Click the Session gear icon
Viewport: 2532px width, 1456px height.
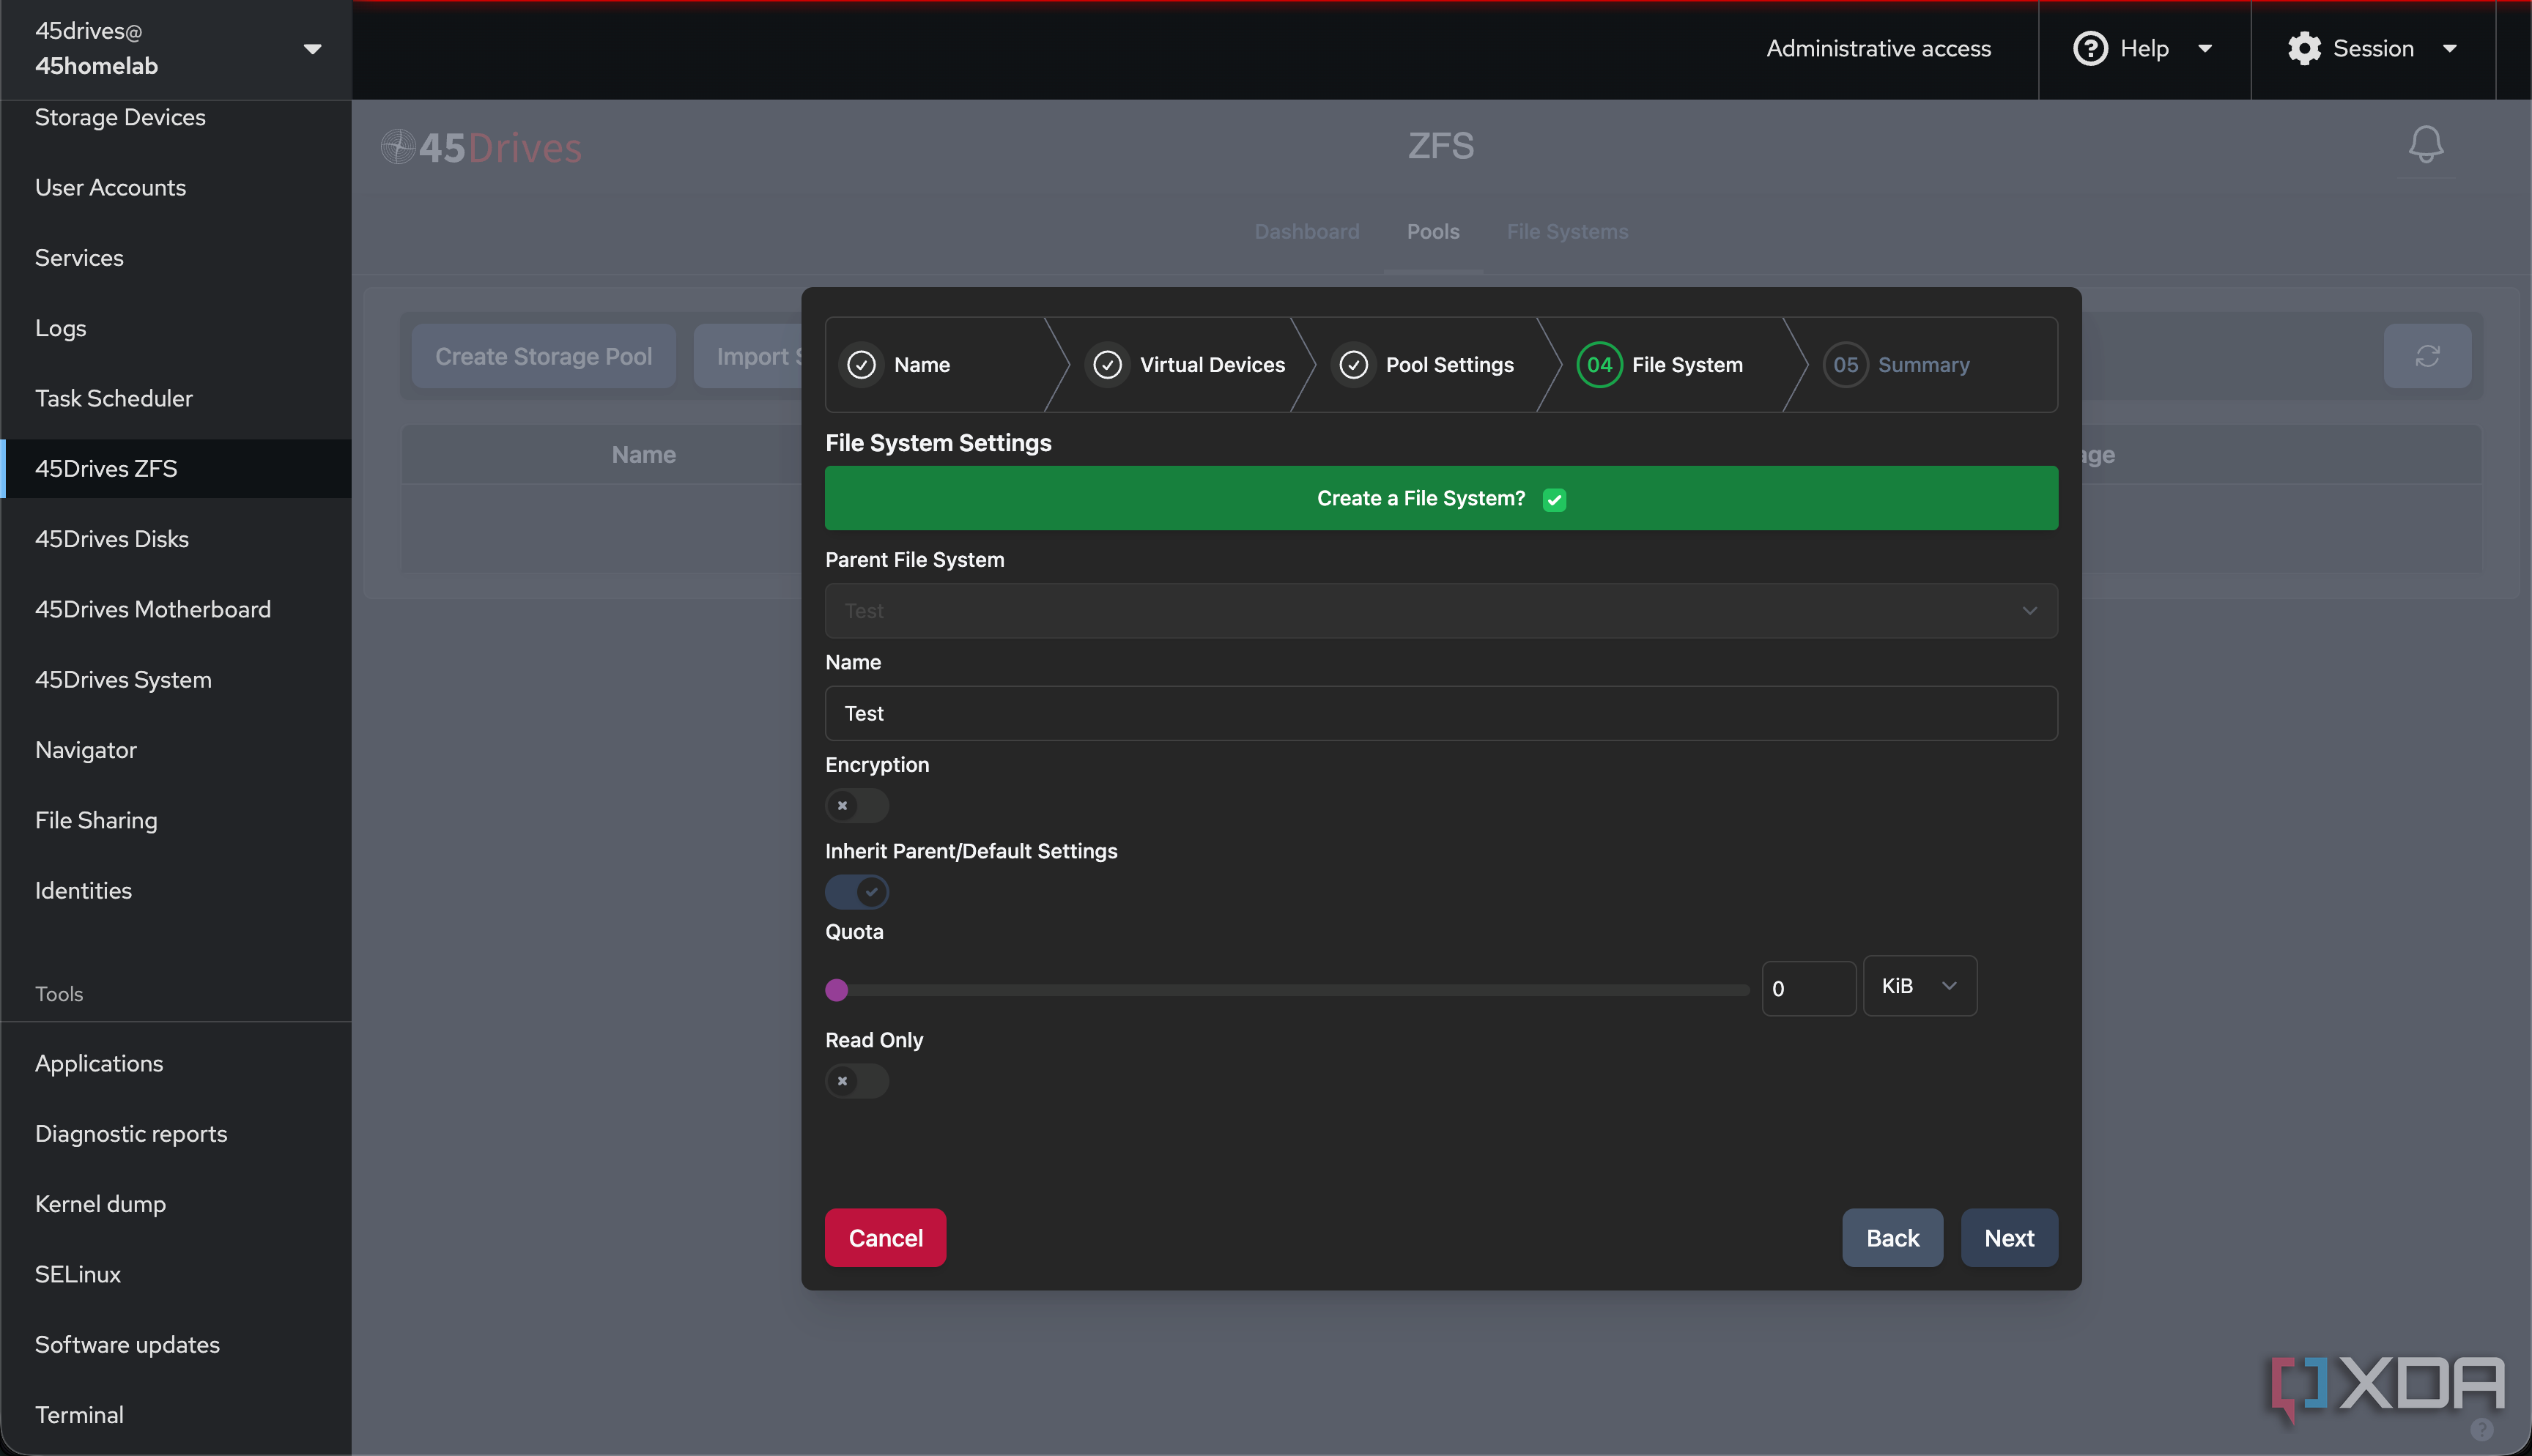click(2304, 48)
